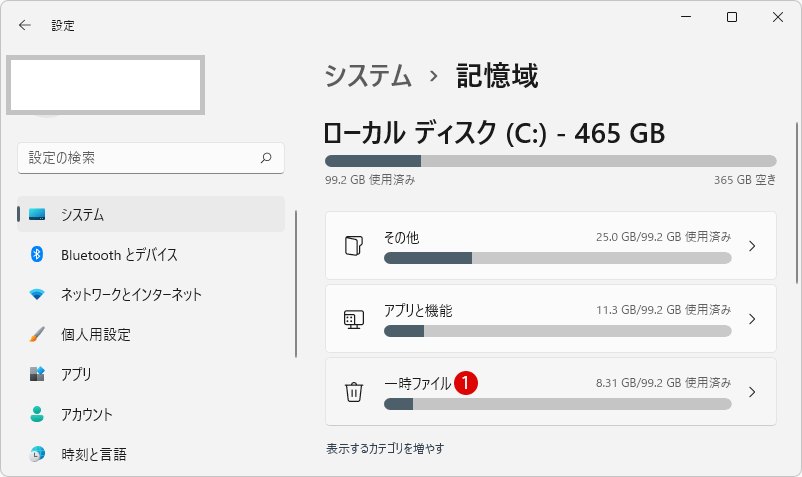This screenshot has width=802, height=477.
Task: Click the paintbrush icon for 個人用設定
Action: point(37,334)
